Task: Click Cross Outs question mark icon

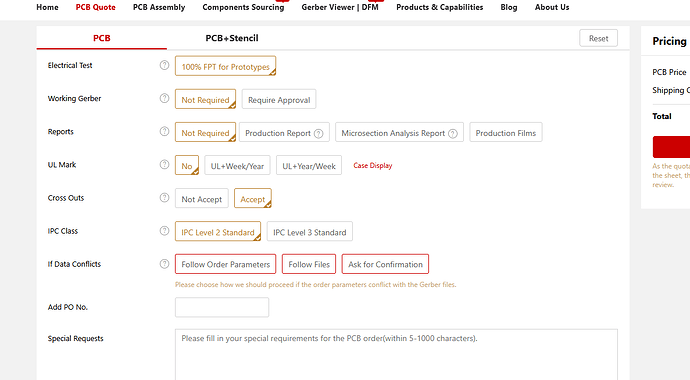Action: [164, 197]
